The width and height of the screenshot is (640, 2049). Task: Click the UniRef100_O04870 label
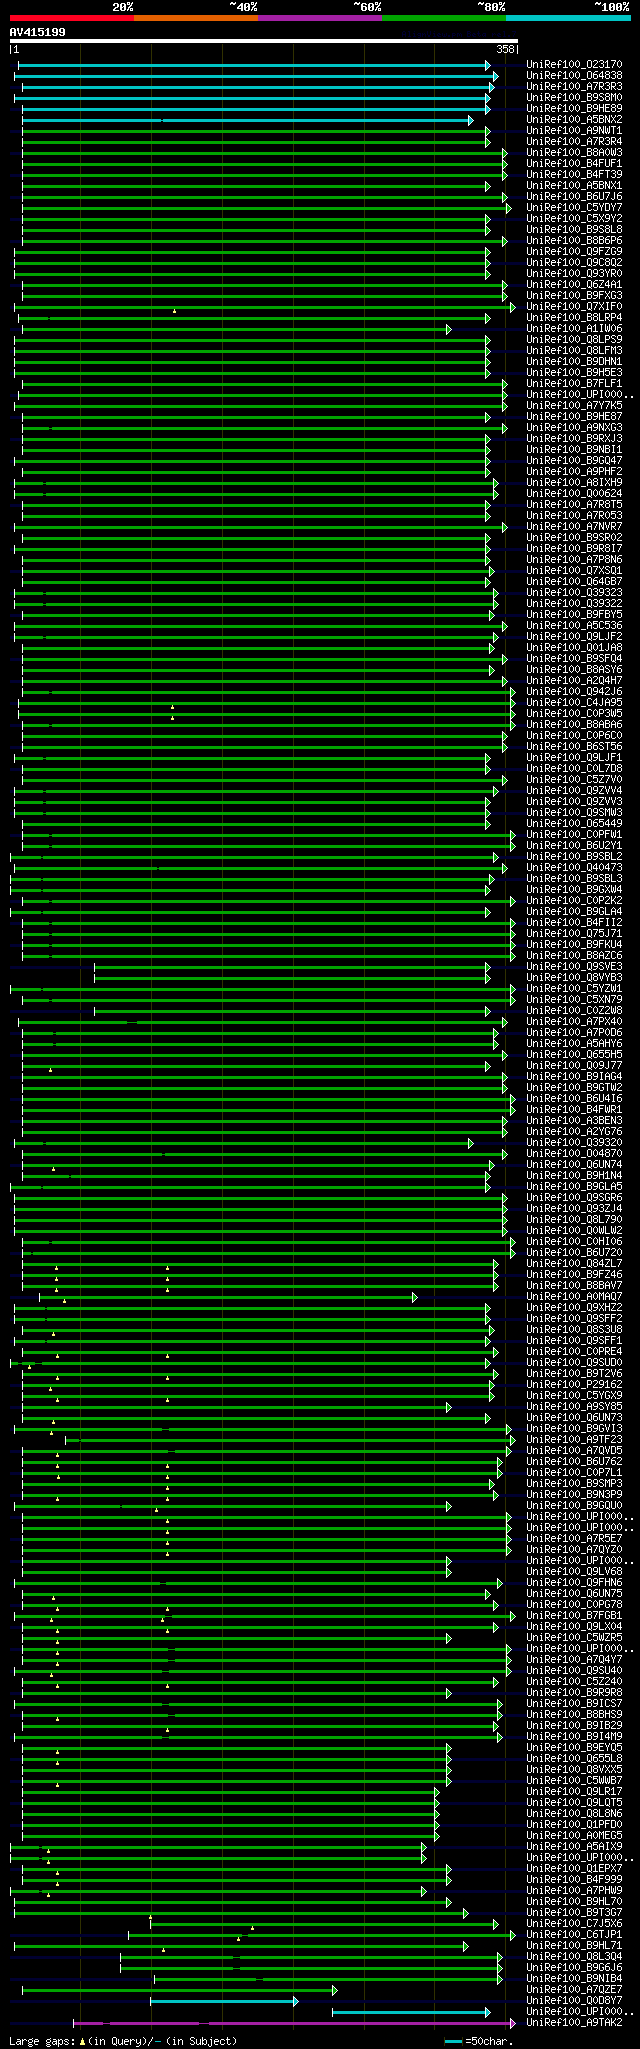point(574,1154)
